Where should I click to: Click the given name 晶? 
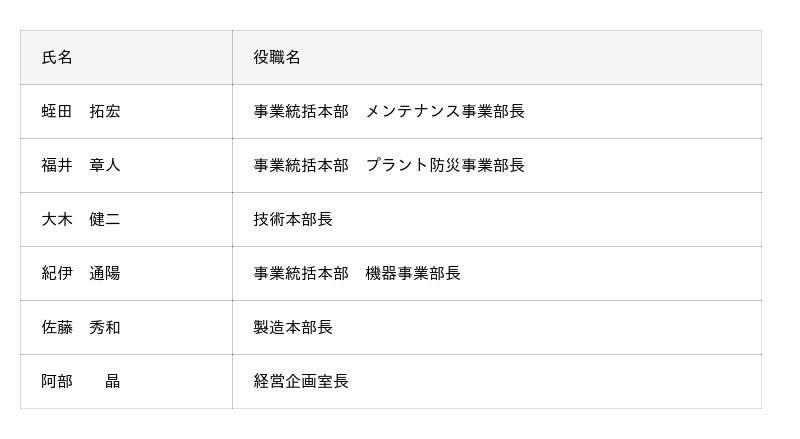[x=113, y=382]
